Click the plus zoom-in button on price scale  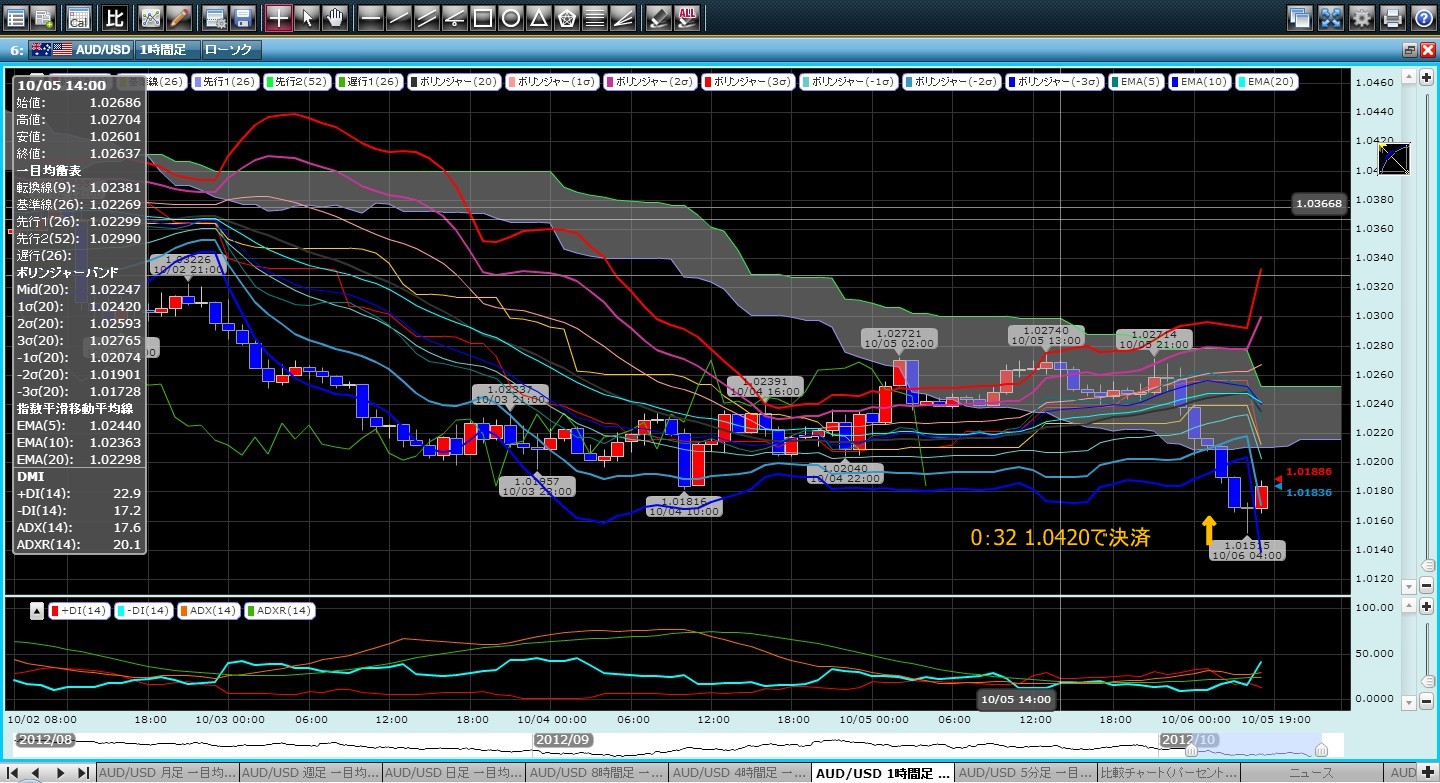pyautogui.click(x=1426, y=78)
